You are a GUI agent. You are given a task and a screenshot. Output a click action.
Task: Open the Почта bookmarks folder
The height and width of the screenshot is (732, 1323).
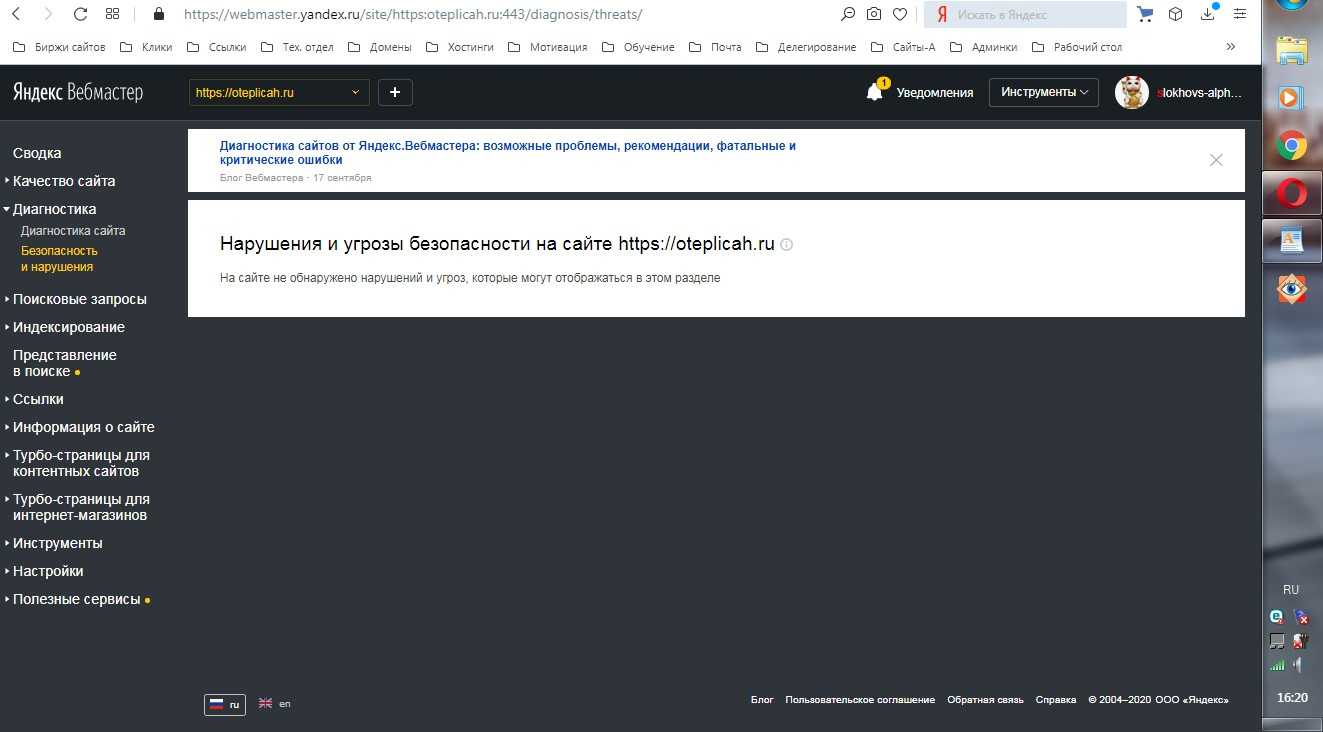pyautogui.click(x=716, y=47)
